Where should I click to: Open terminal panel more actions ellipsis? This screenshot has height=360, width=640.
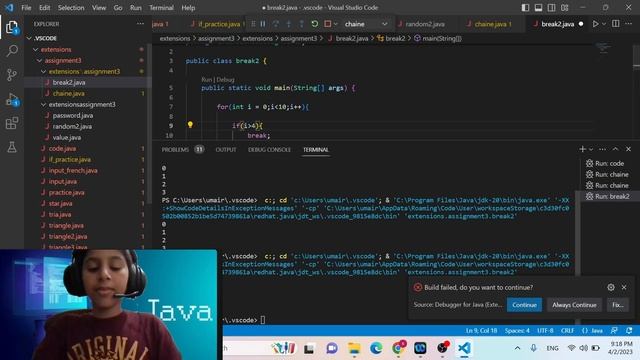pyautogui.click(x=602, y=149)
